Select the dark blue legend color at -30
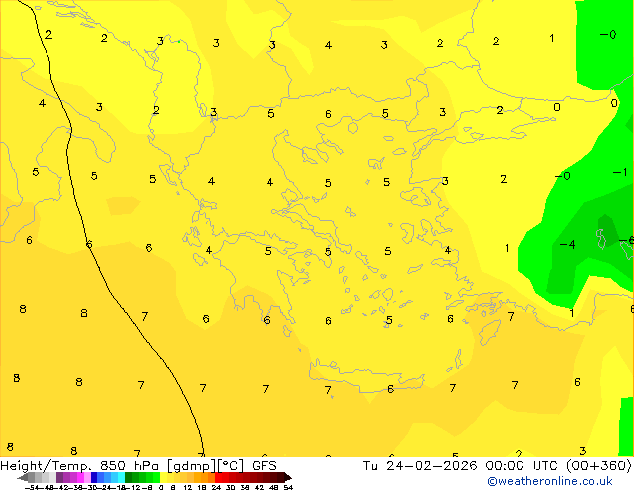This screenshot has width=634, height=490. coord(94,477)
